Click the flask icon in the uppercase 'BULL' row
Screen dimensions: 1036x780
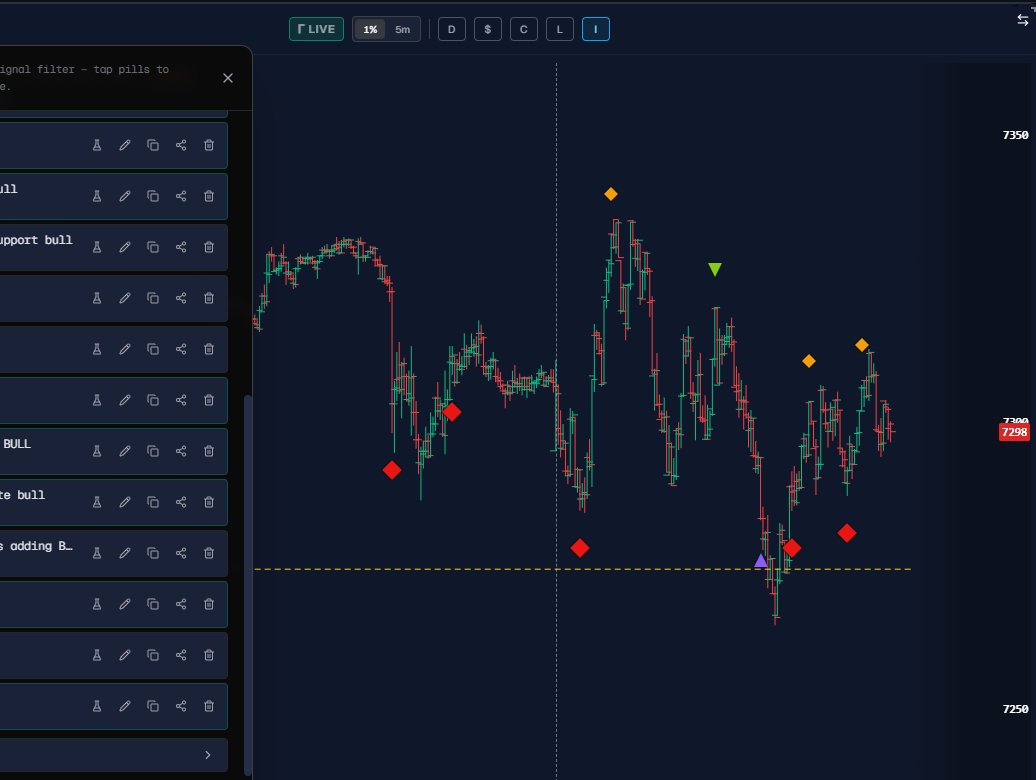click(x=96, y=451)
